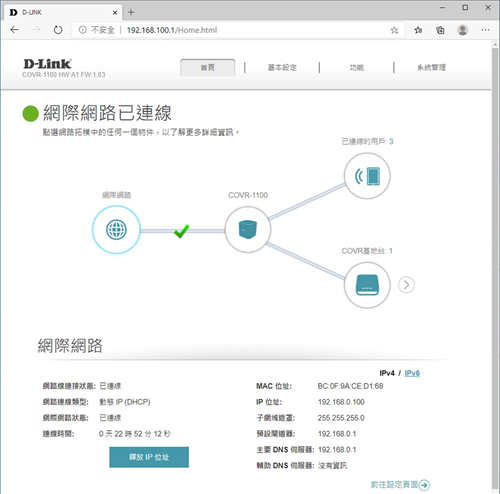The image size is (500, 494).
Task: Click the release IP address button
Action: pyautogui.click(x=149, y=457)
